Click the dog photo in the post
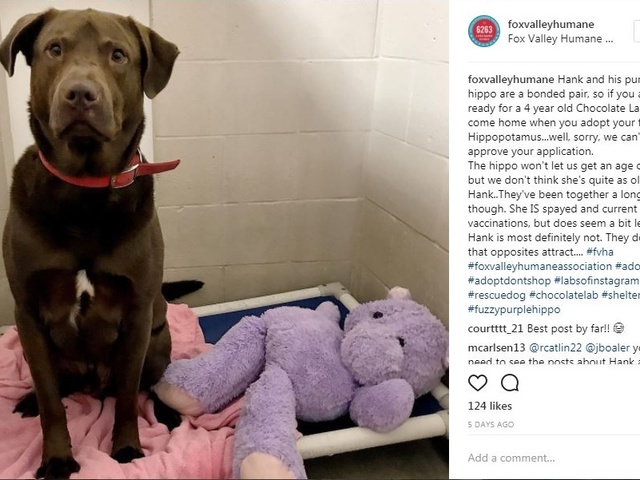The image size is (640, 480). pos(224,240)
